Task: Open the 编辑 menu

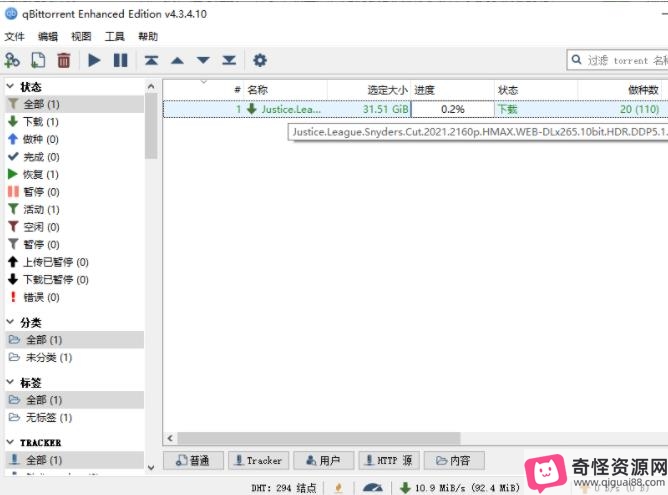Action: [48, 37]
